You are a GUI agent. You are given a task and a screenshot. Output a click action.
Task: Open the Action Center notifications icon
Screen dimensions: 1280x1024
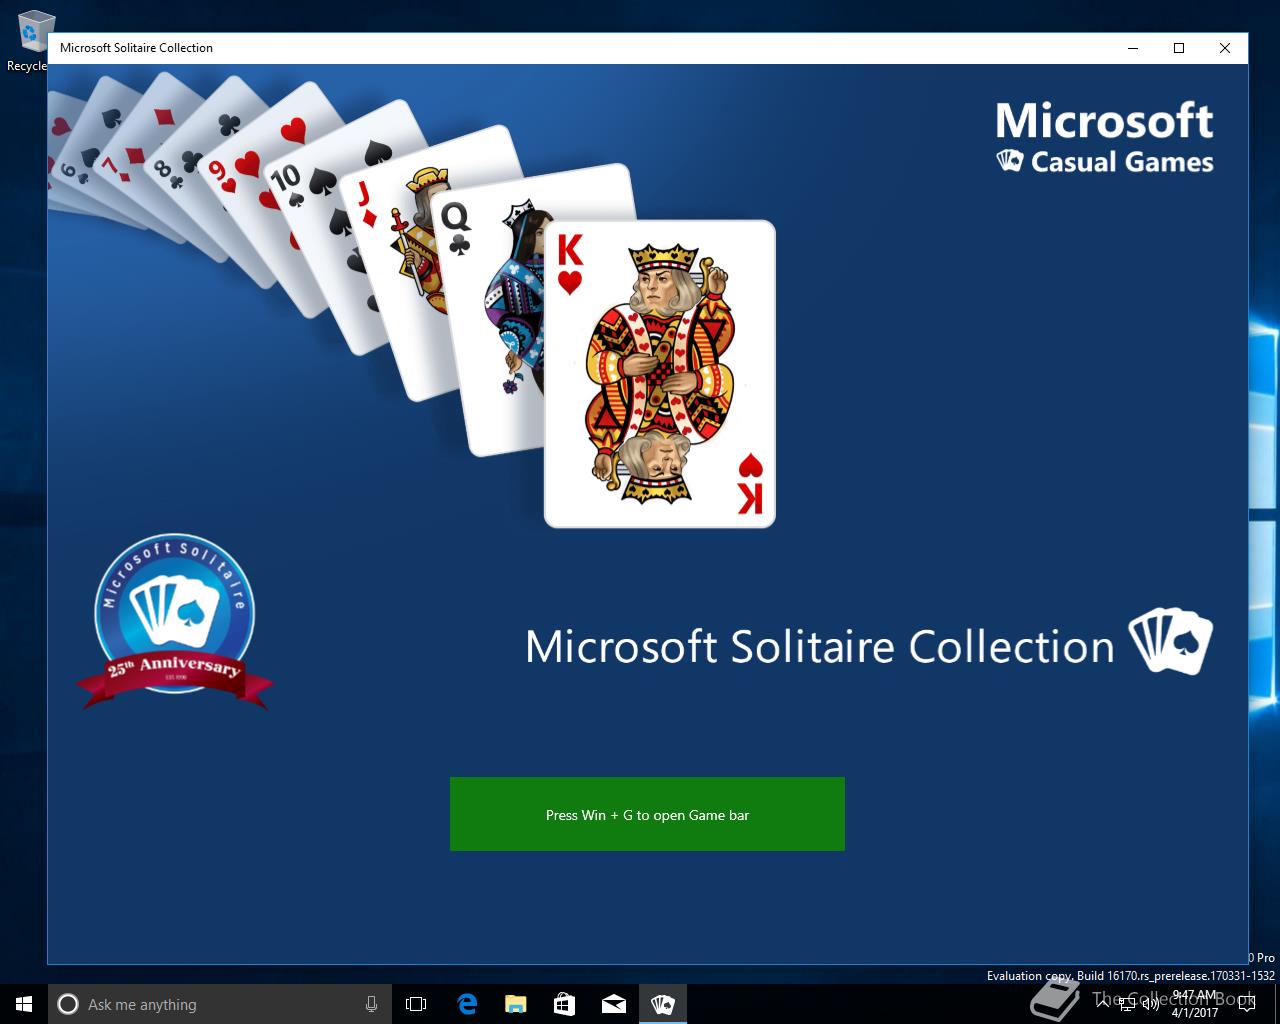point(1246,1004)
